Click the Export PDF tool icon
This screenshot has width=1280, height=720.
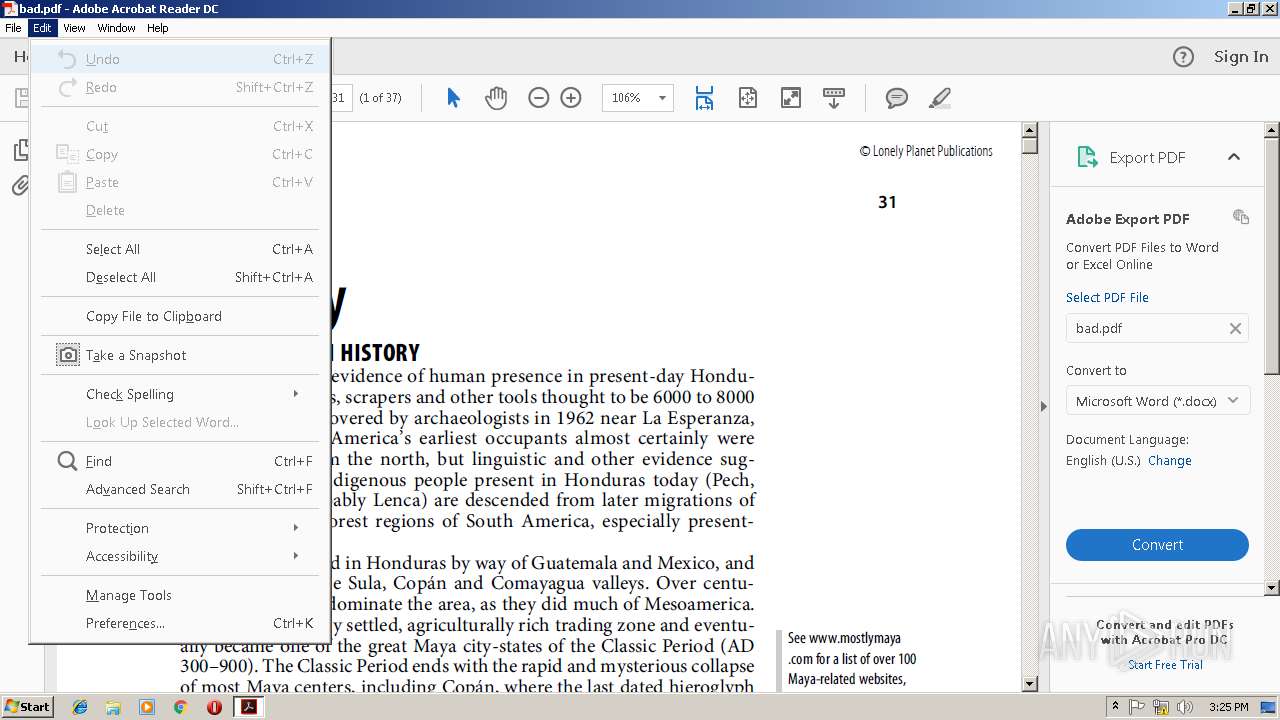click(1087, 157)
